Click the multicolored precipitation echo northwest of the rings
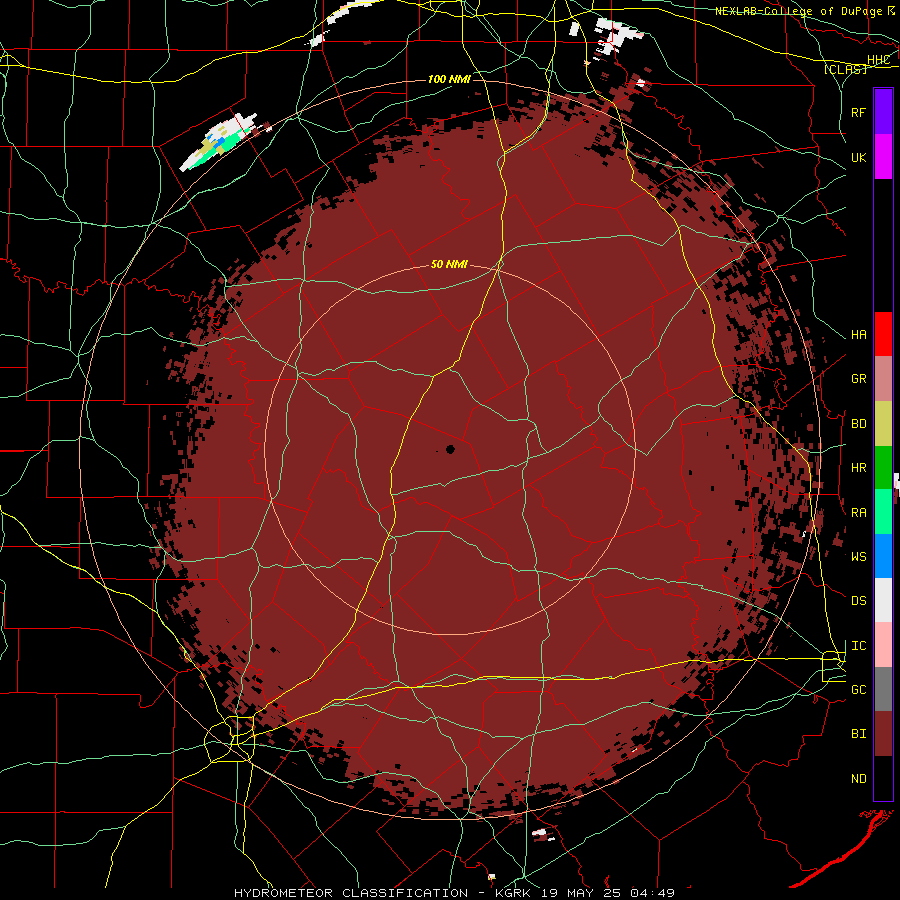The width and height of the screenshot is (900, 900). coord(218,142)
